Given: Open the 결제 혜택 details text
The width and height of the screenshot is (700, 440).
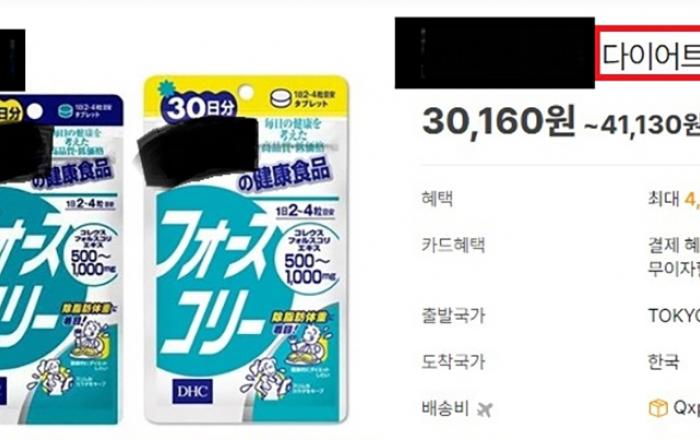Looking at the screenshot, I should 674,245.
